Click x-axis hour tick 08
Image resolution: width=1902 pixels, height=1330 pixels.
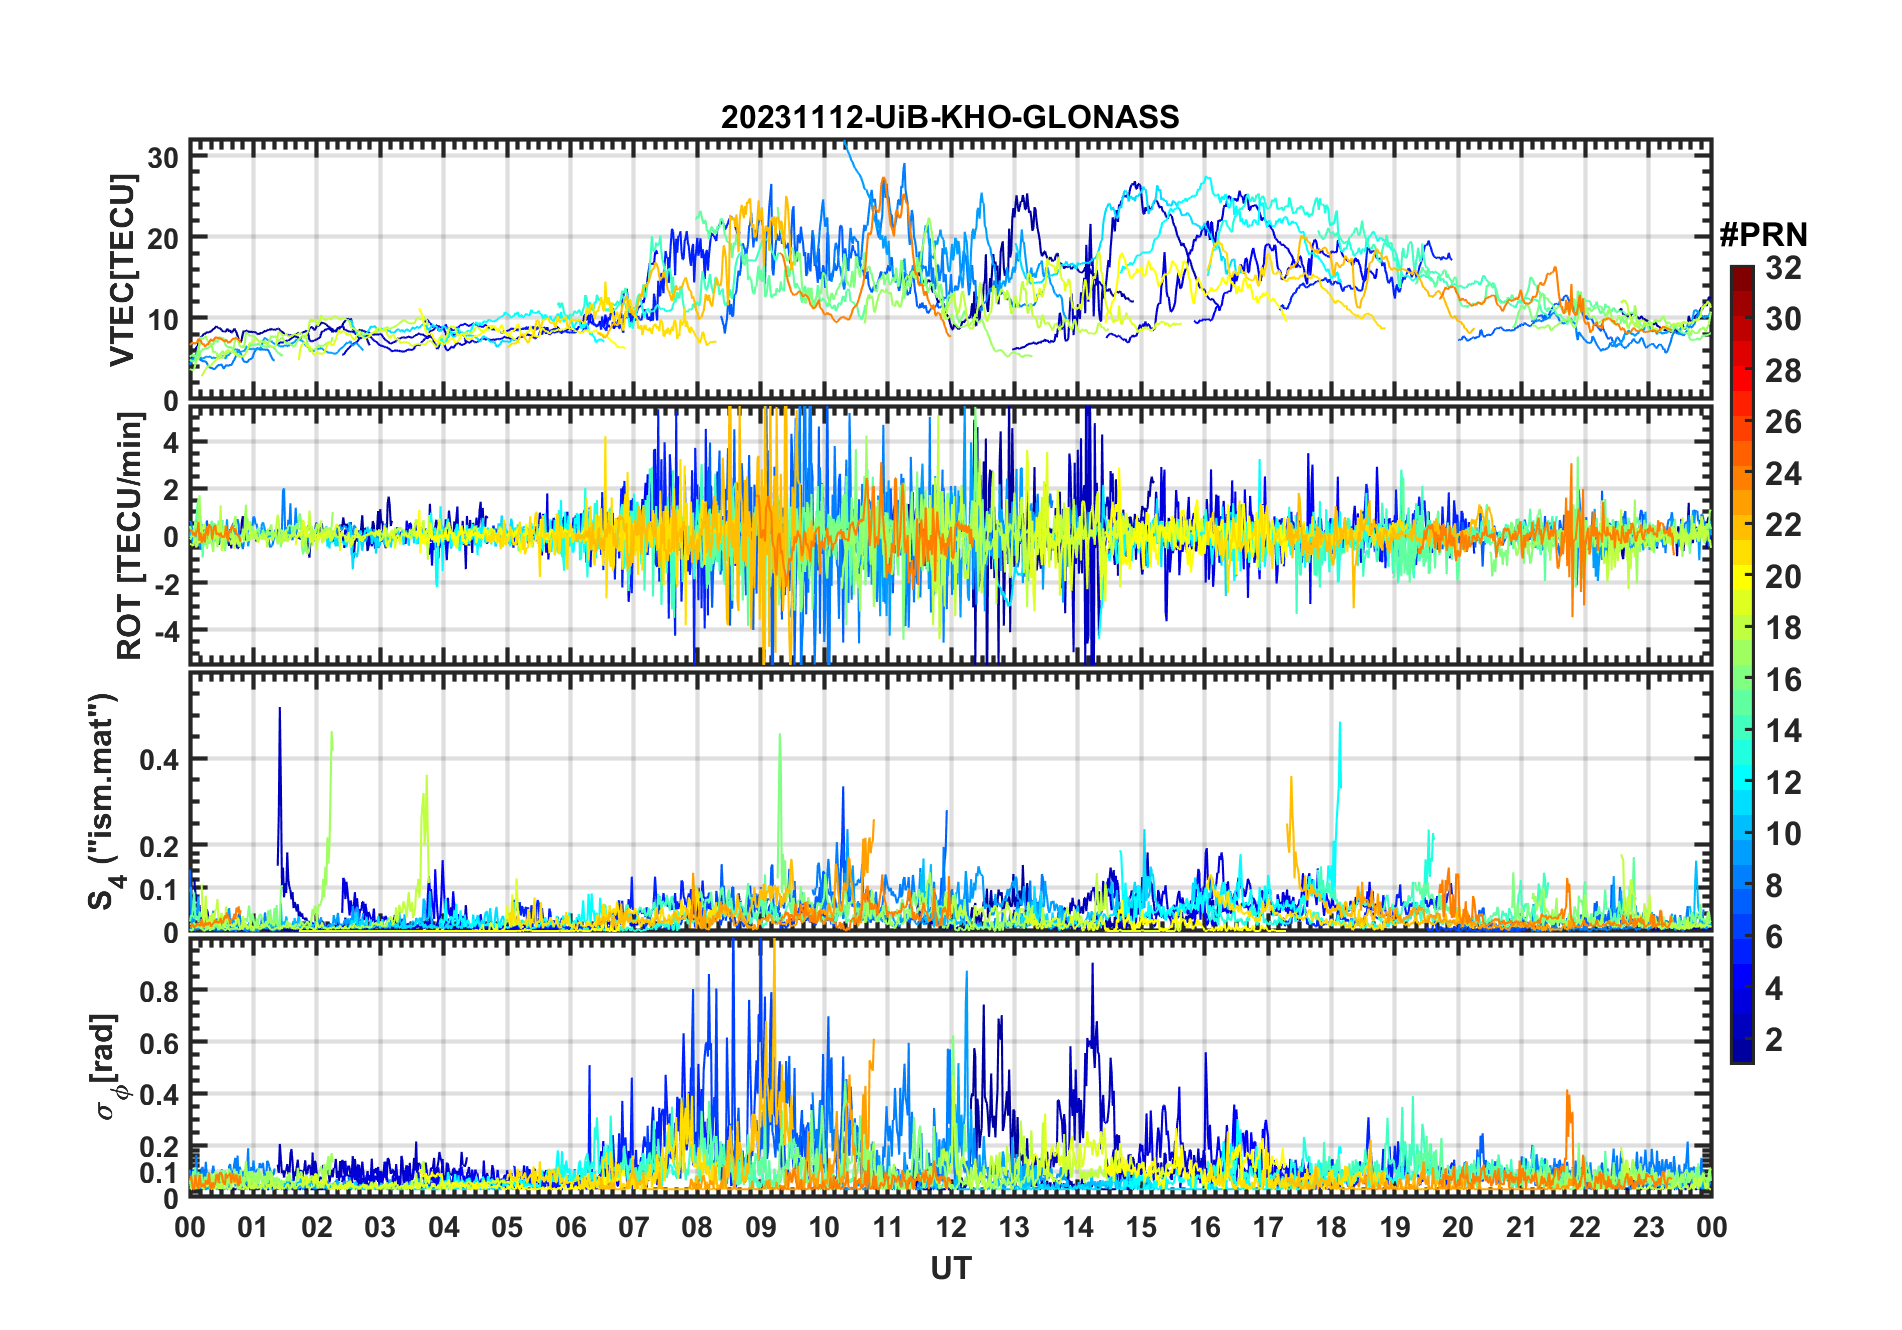click(697, 1227)
